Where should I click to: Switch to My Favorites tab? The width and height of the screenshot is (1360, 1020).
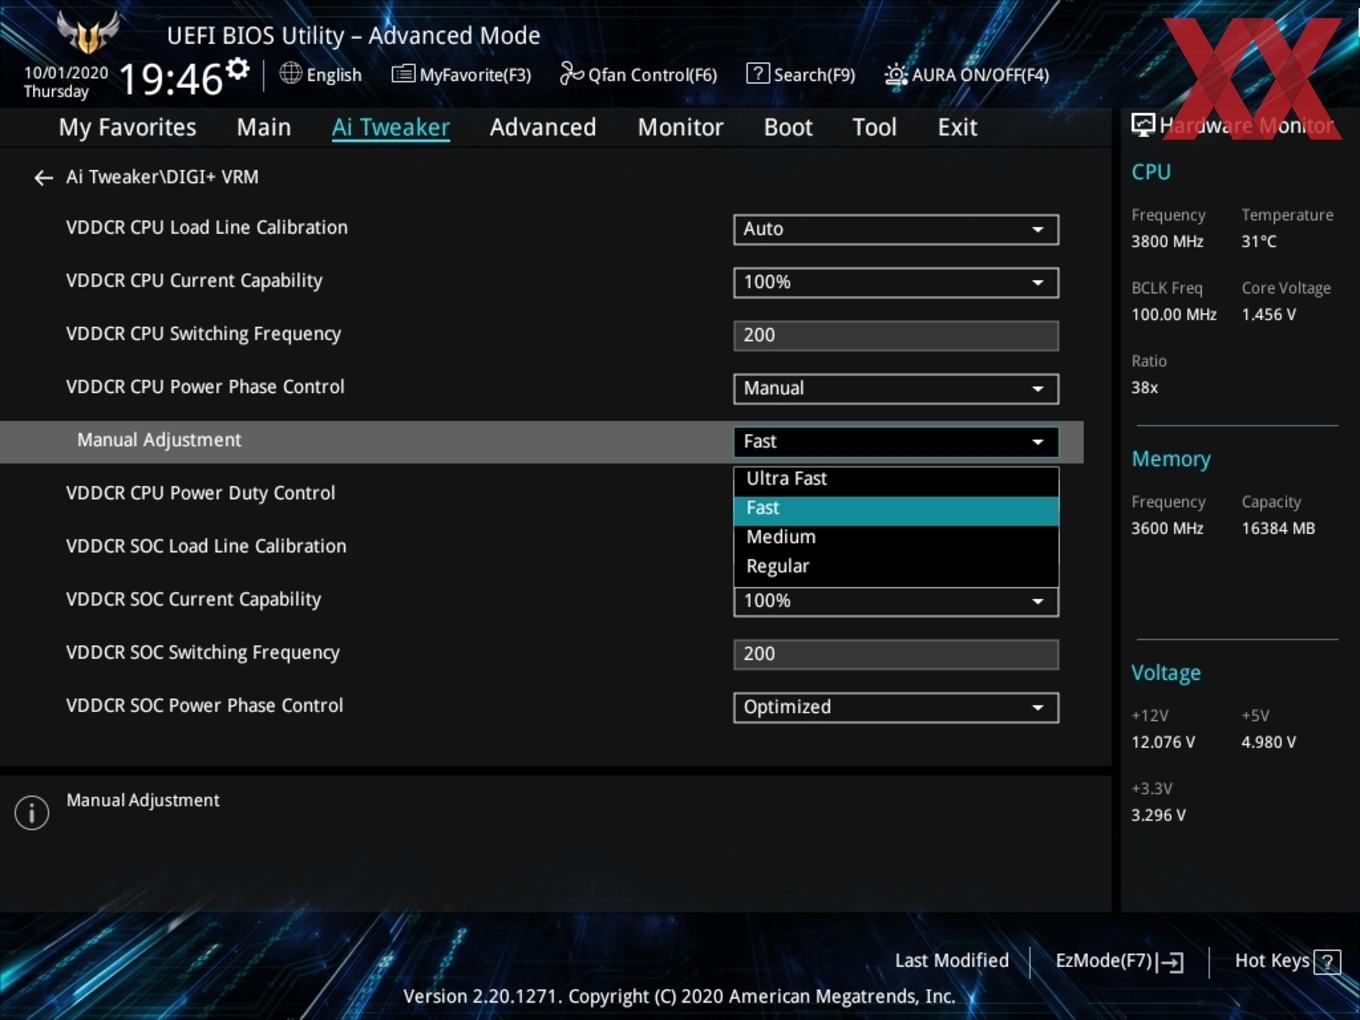tap(127, 128)
